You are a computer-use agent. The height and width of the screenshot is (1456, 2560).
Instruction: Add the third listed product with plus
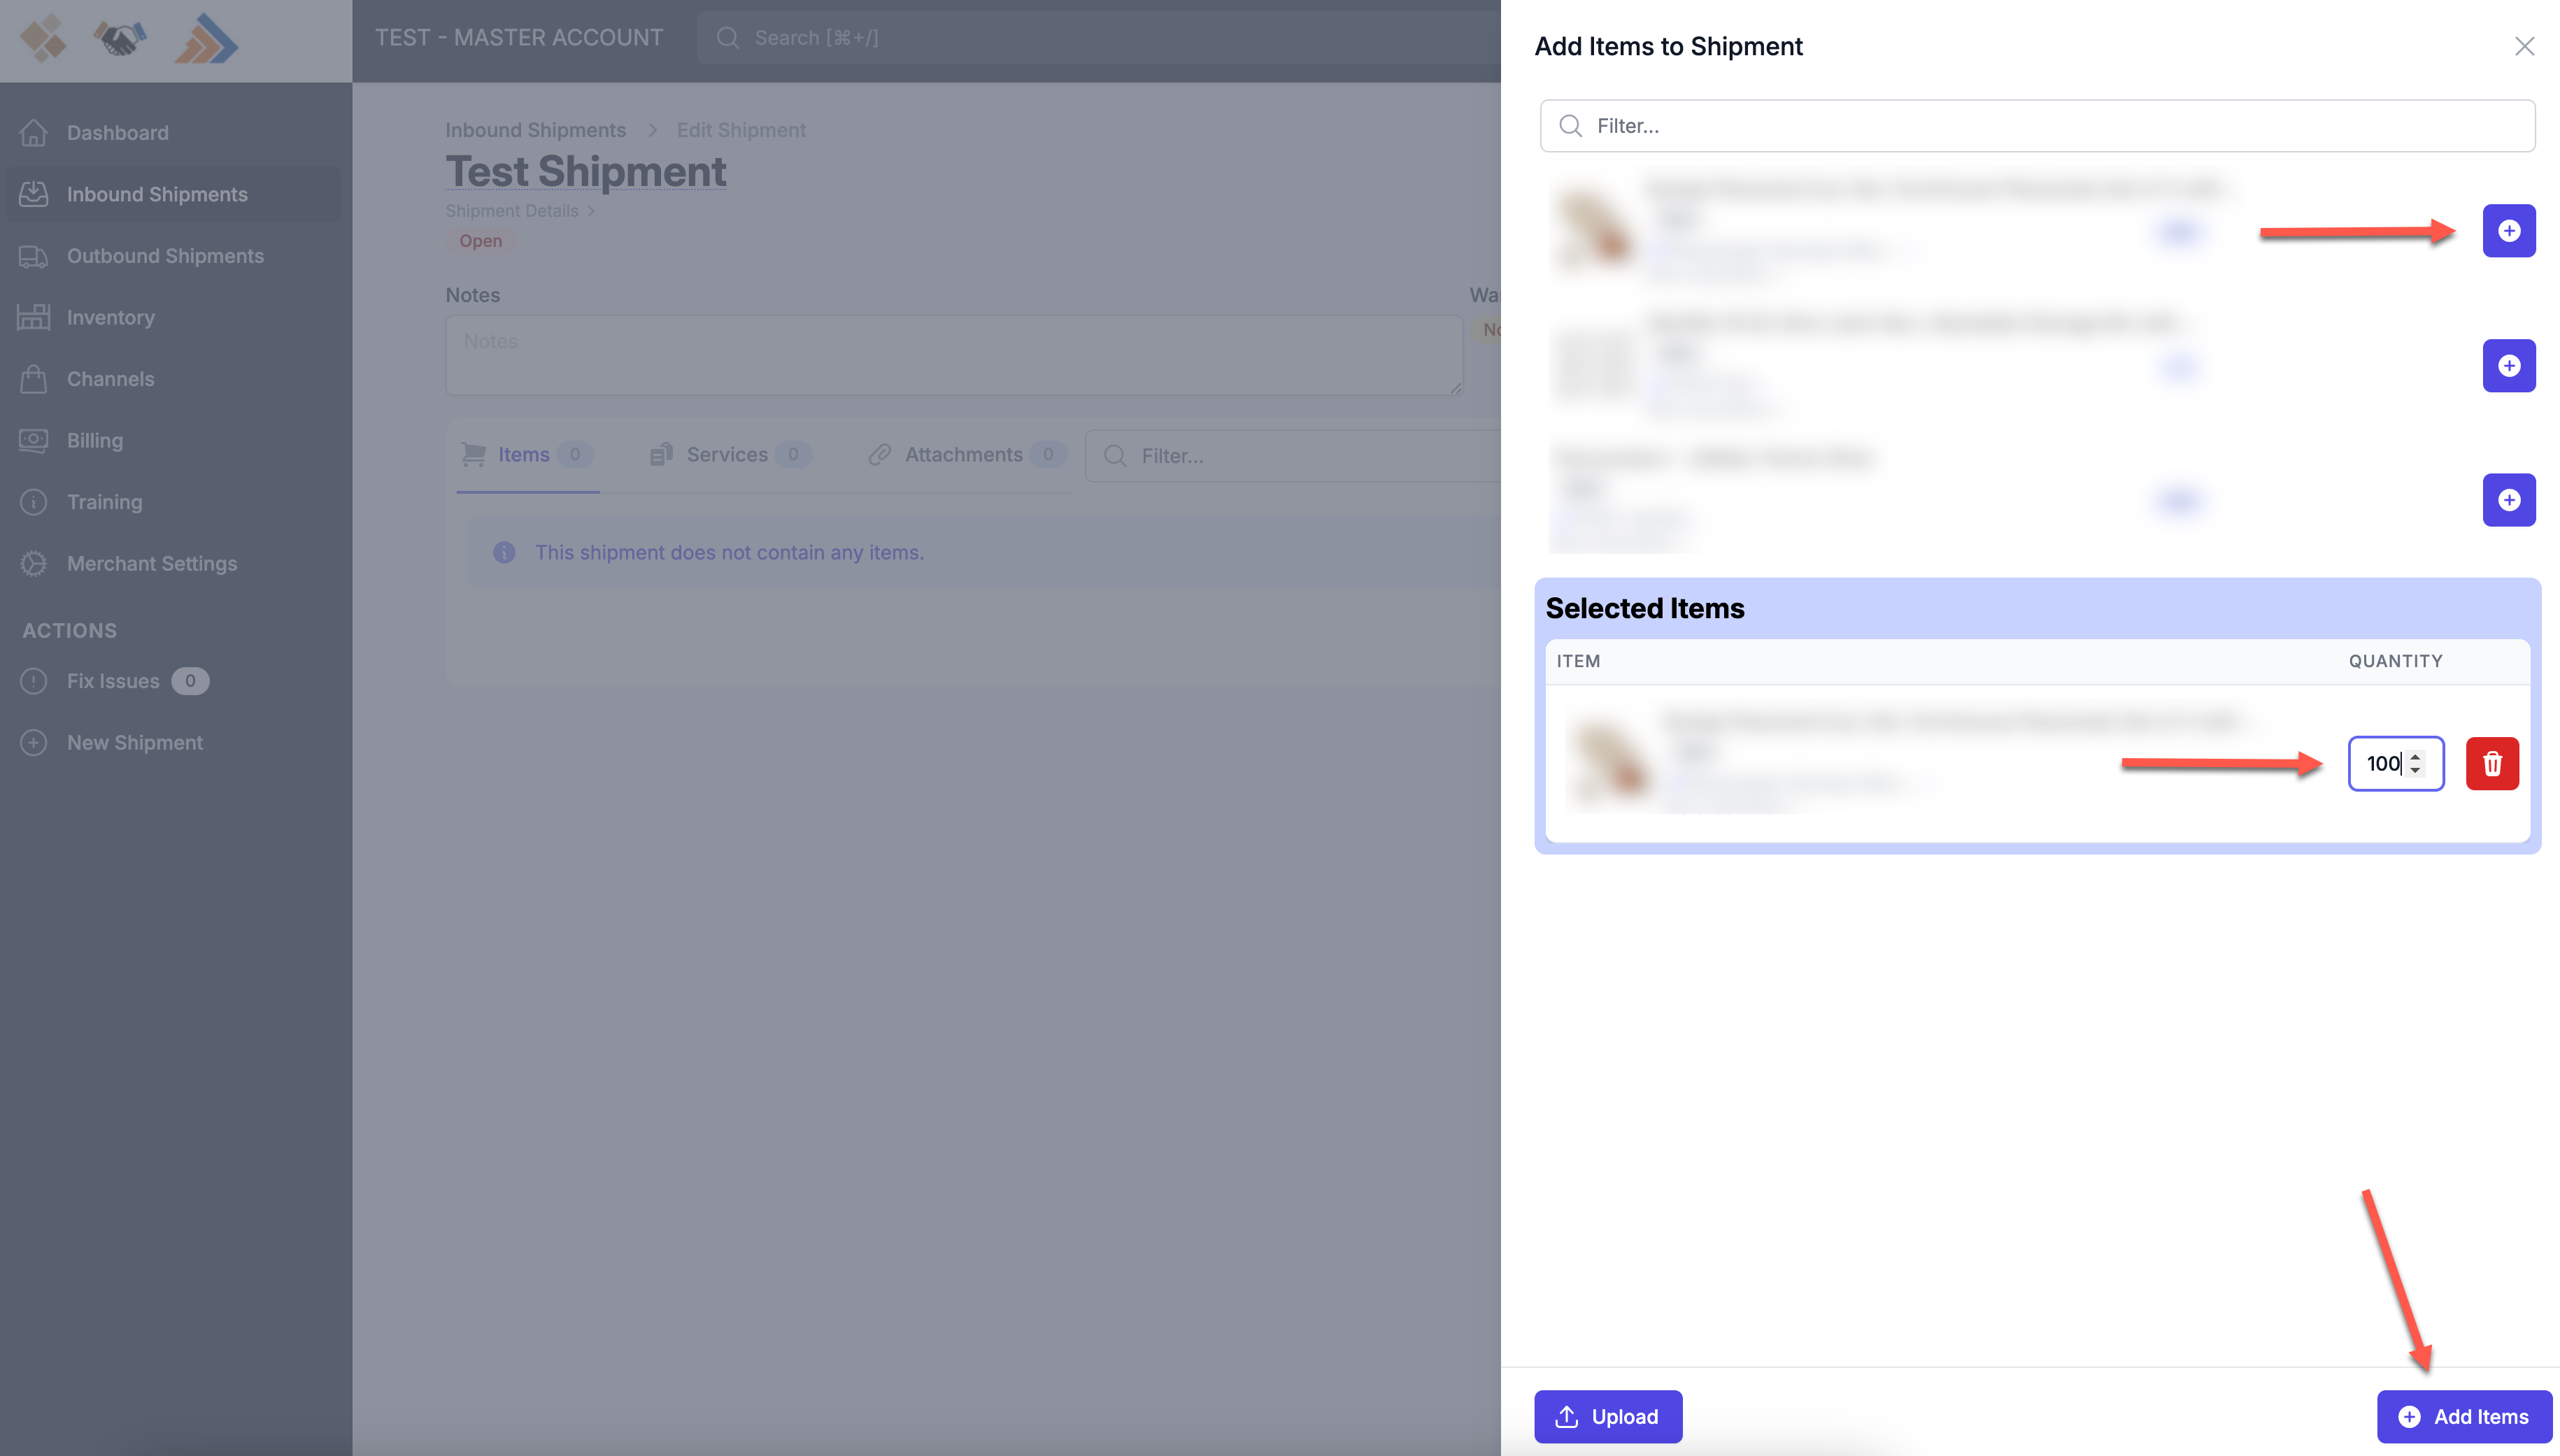(x=2508, y=500)
